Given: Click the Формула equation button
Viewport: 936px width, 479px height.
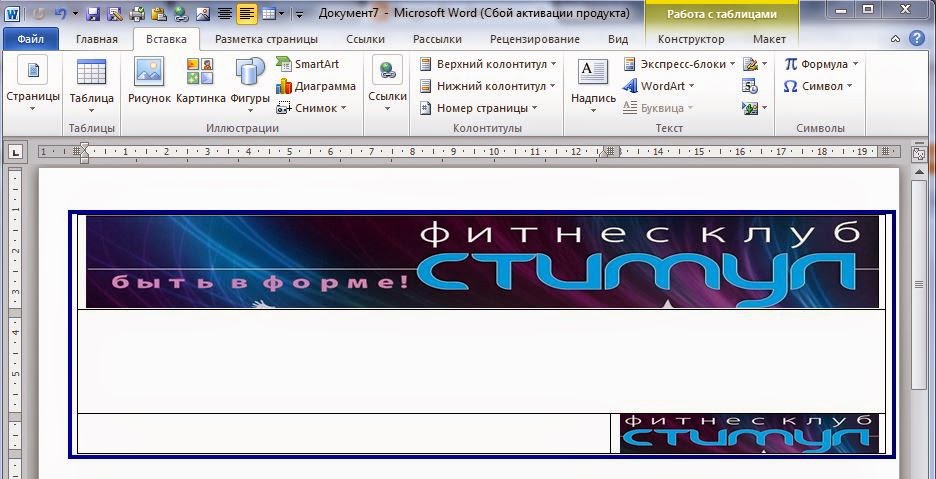Looking at the screenshot, I should [x=821, y=64].
